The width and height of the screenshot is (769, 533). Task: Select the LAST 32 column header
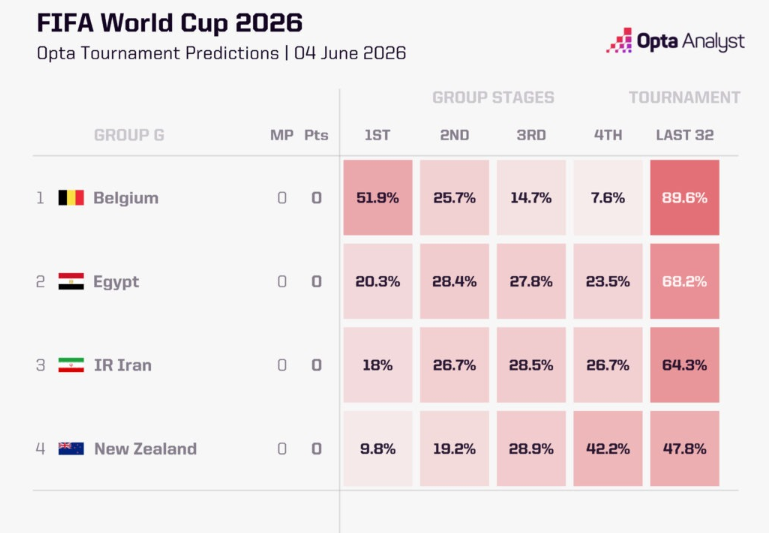click(x=685, y=135)
